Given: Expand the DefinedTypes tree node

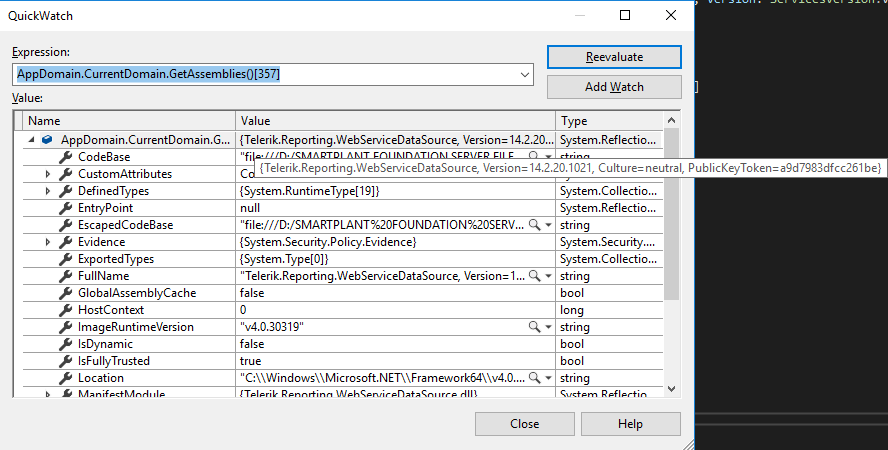Looking at the screenshot, I should point(48,191).
